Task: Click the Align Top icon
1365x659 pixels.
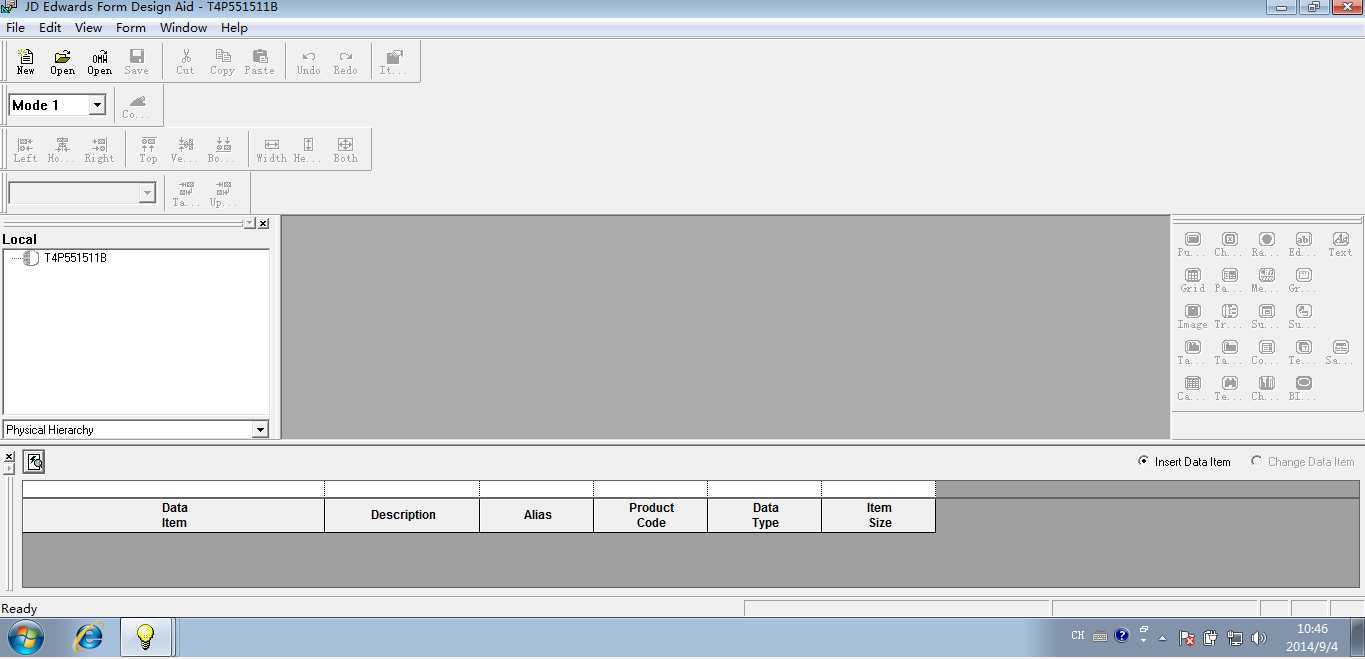Action: [148, 150]
